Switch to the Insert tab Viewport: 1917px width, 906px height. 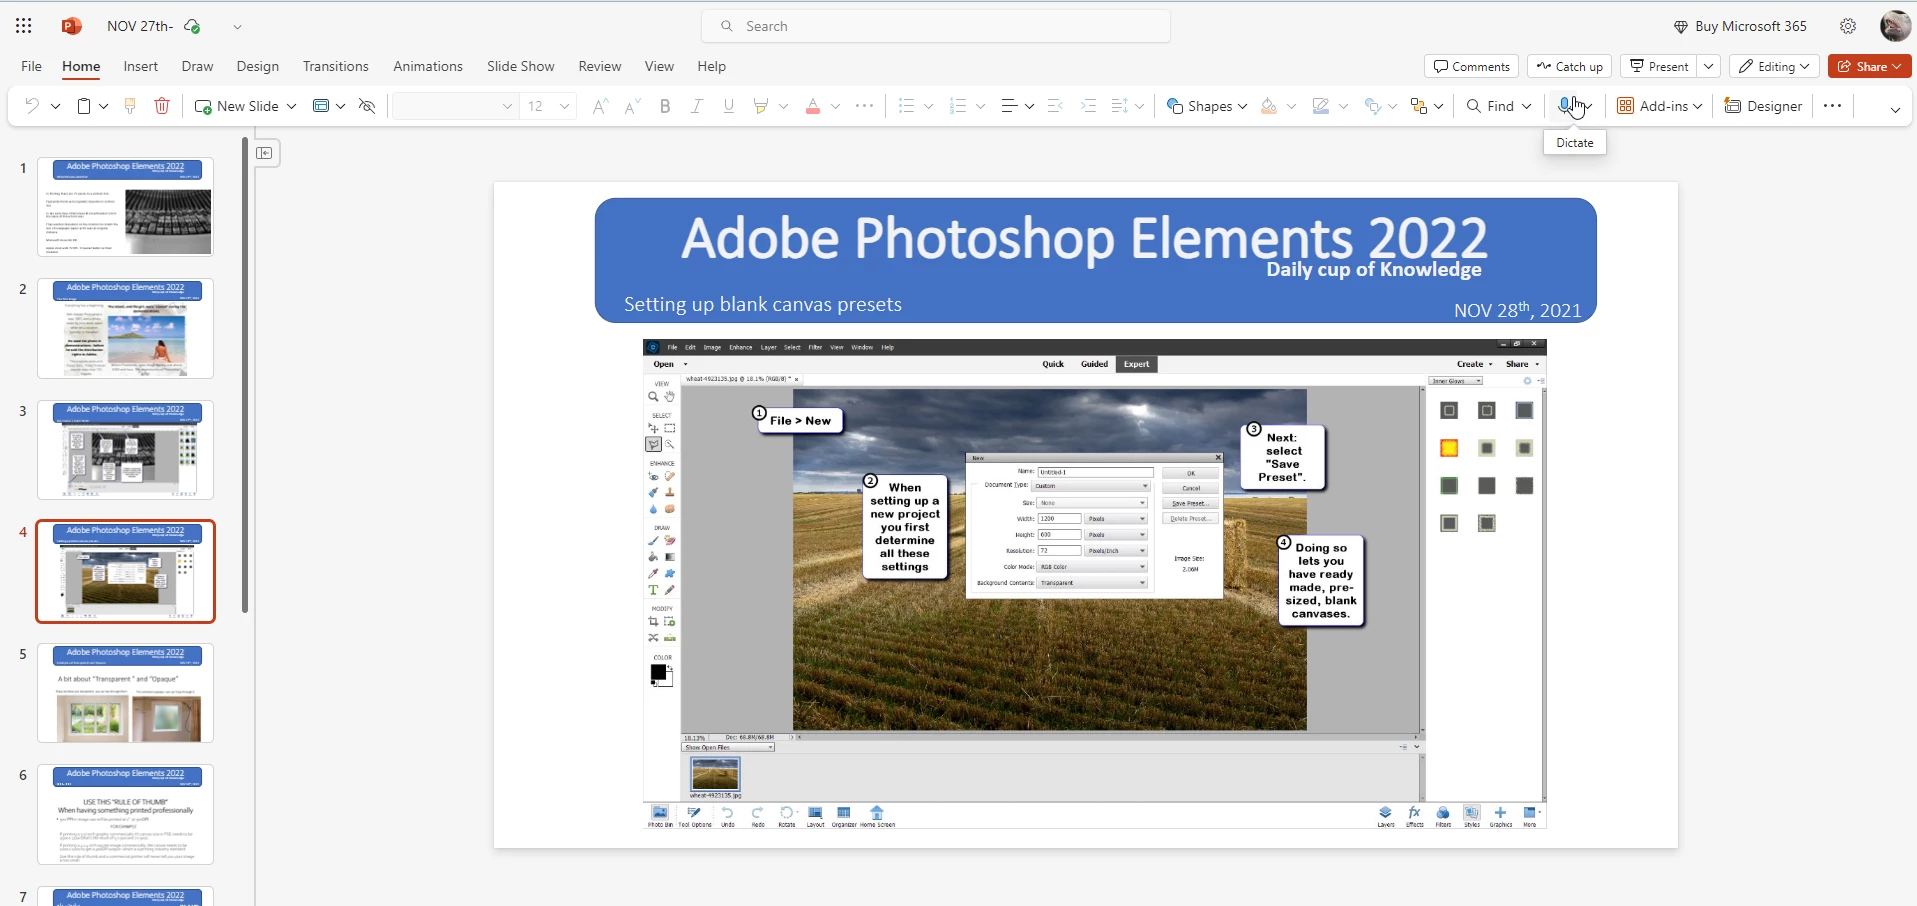[x=141, y=66]
